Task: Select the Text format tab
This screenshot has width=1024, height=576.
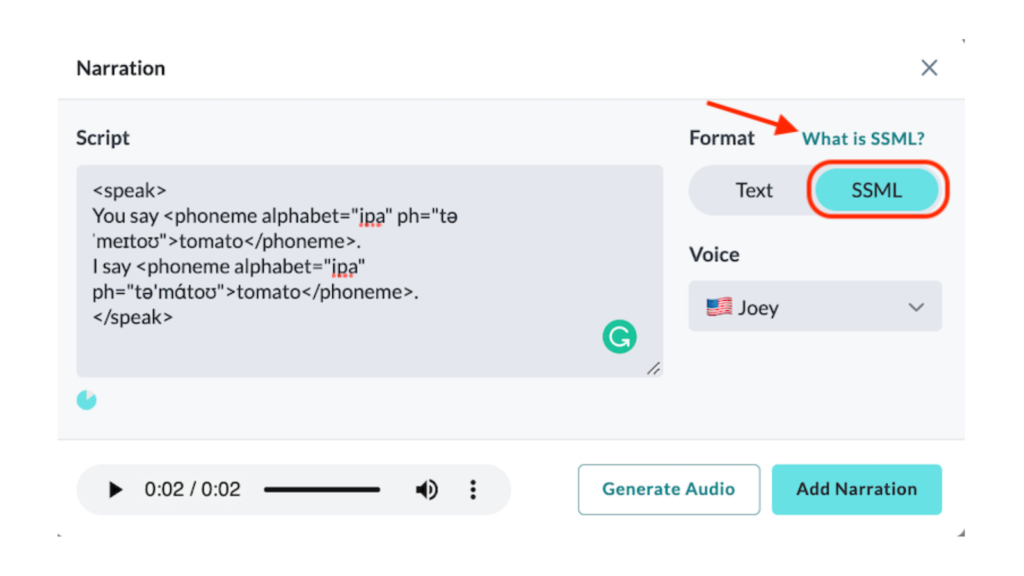Action: 754,190
